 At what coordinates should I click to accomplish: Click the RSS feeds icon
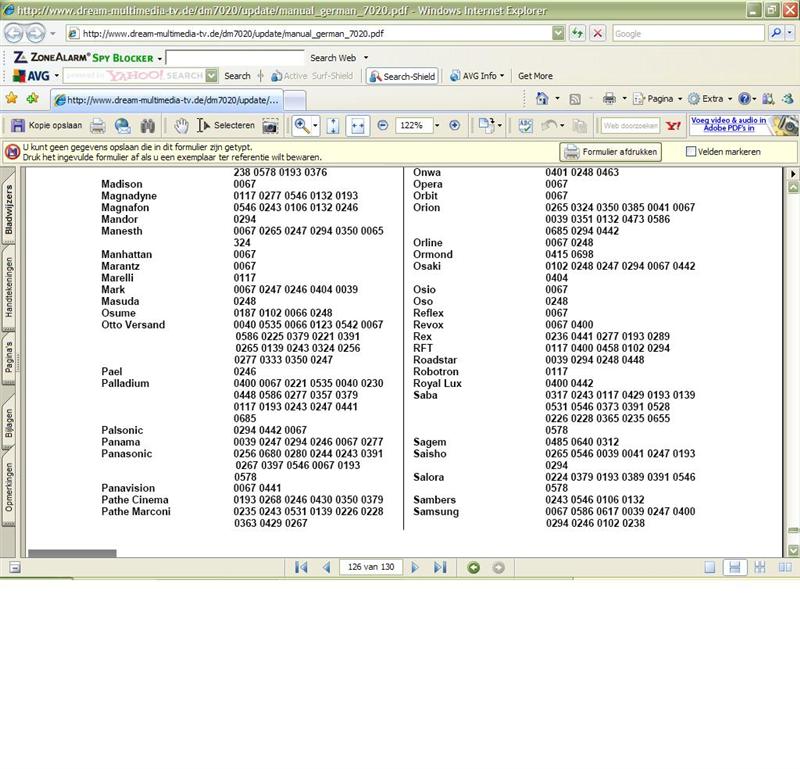[x=575, y=99]
